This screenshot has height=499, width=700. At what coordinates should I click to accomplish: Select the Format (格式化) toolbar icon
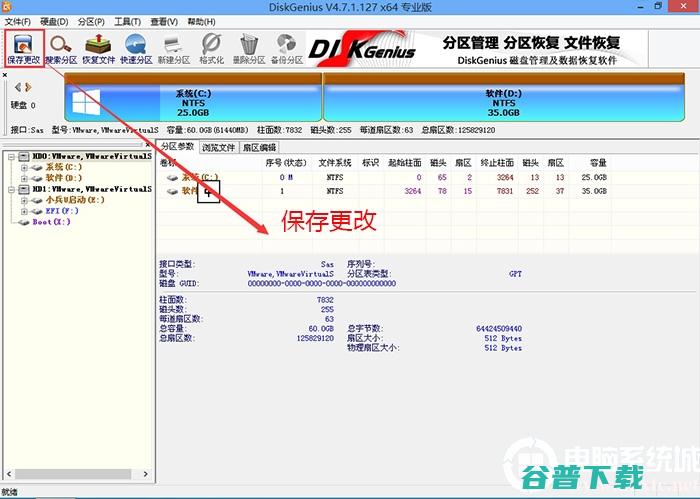(x=211, y=49)
